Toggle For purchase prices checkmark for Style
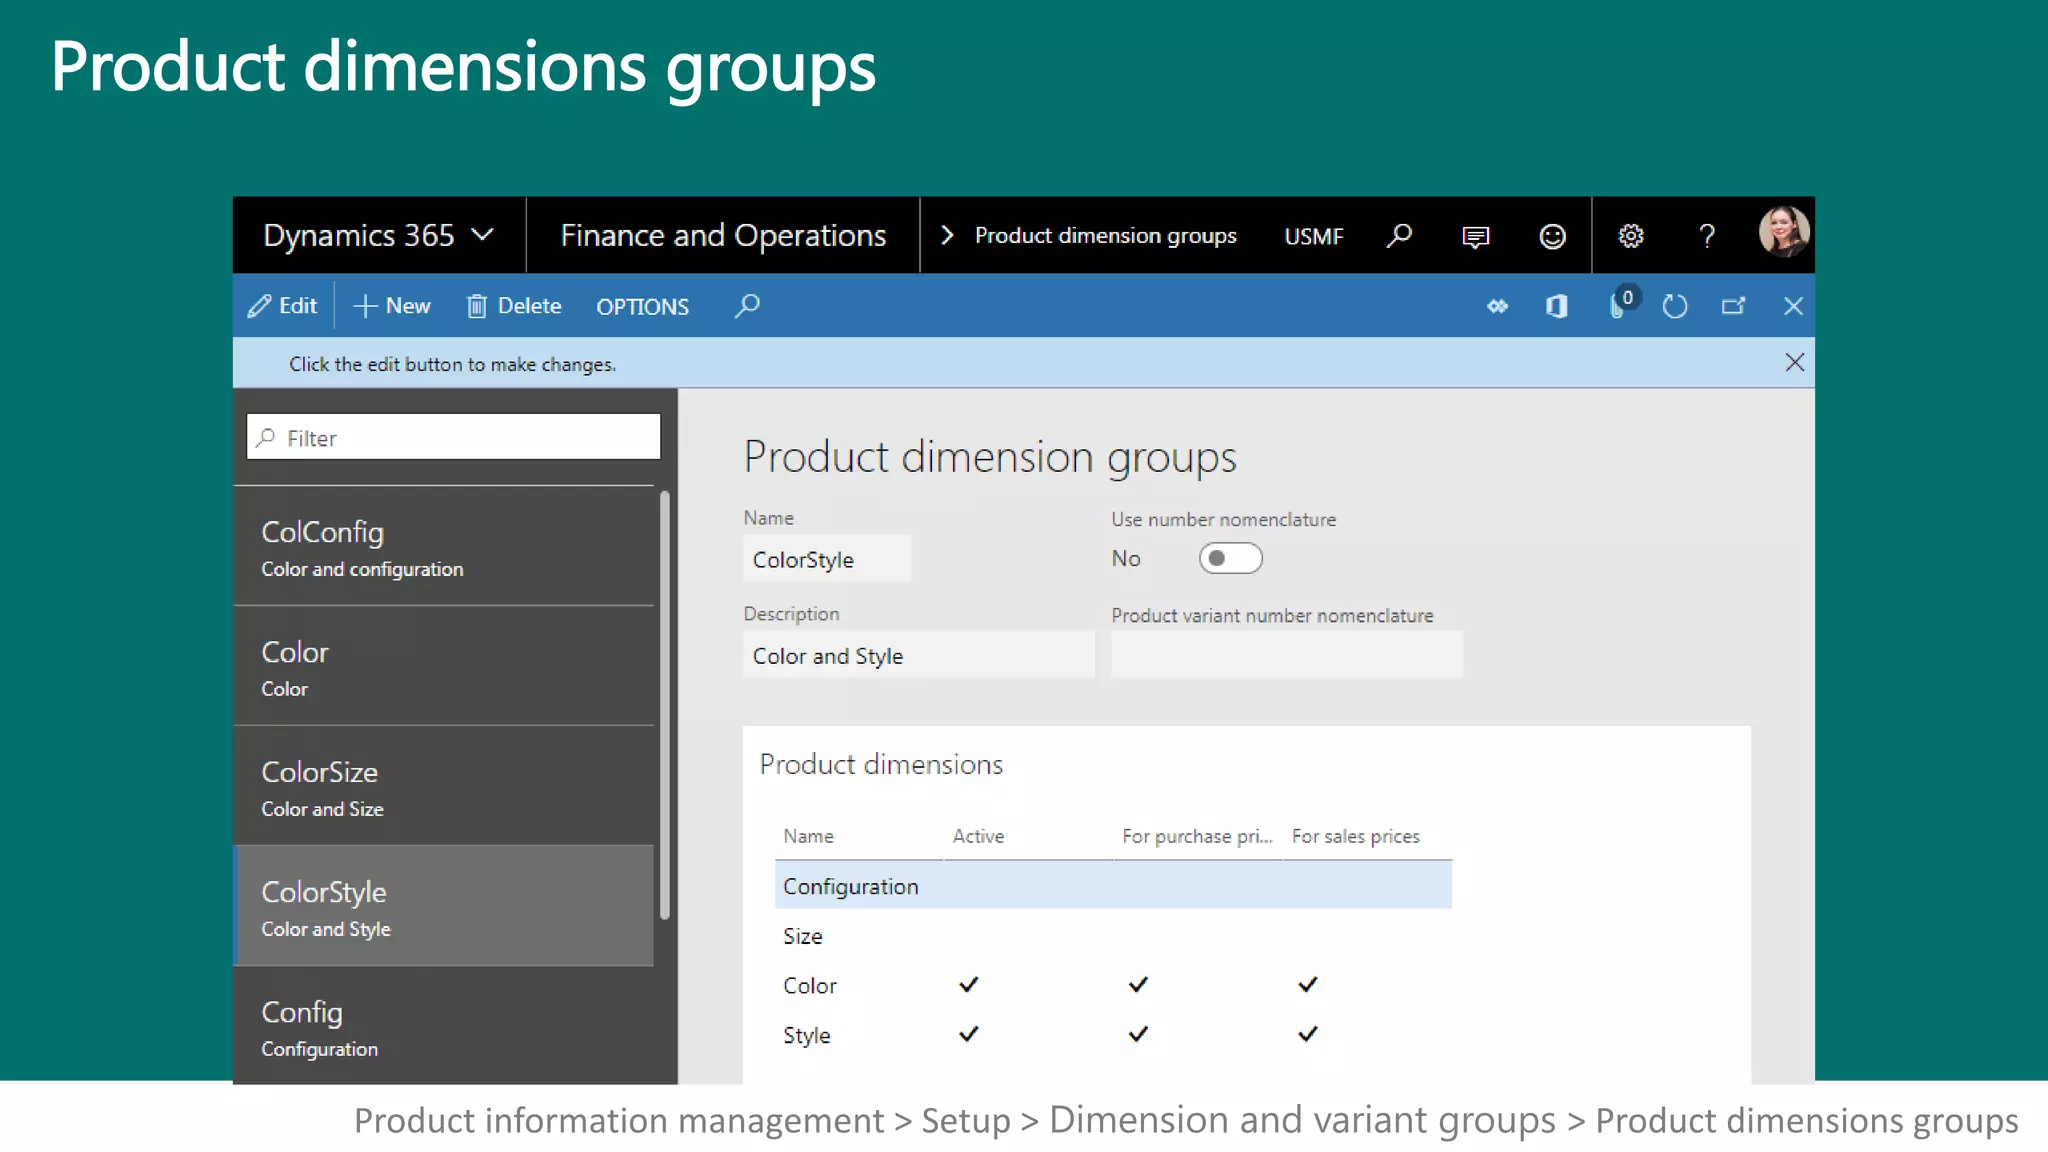Screen dimensions: 2048x1152 (x=1138, y=1033)
